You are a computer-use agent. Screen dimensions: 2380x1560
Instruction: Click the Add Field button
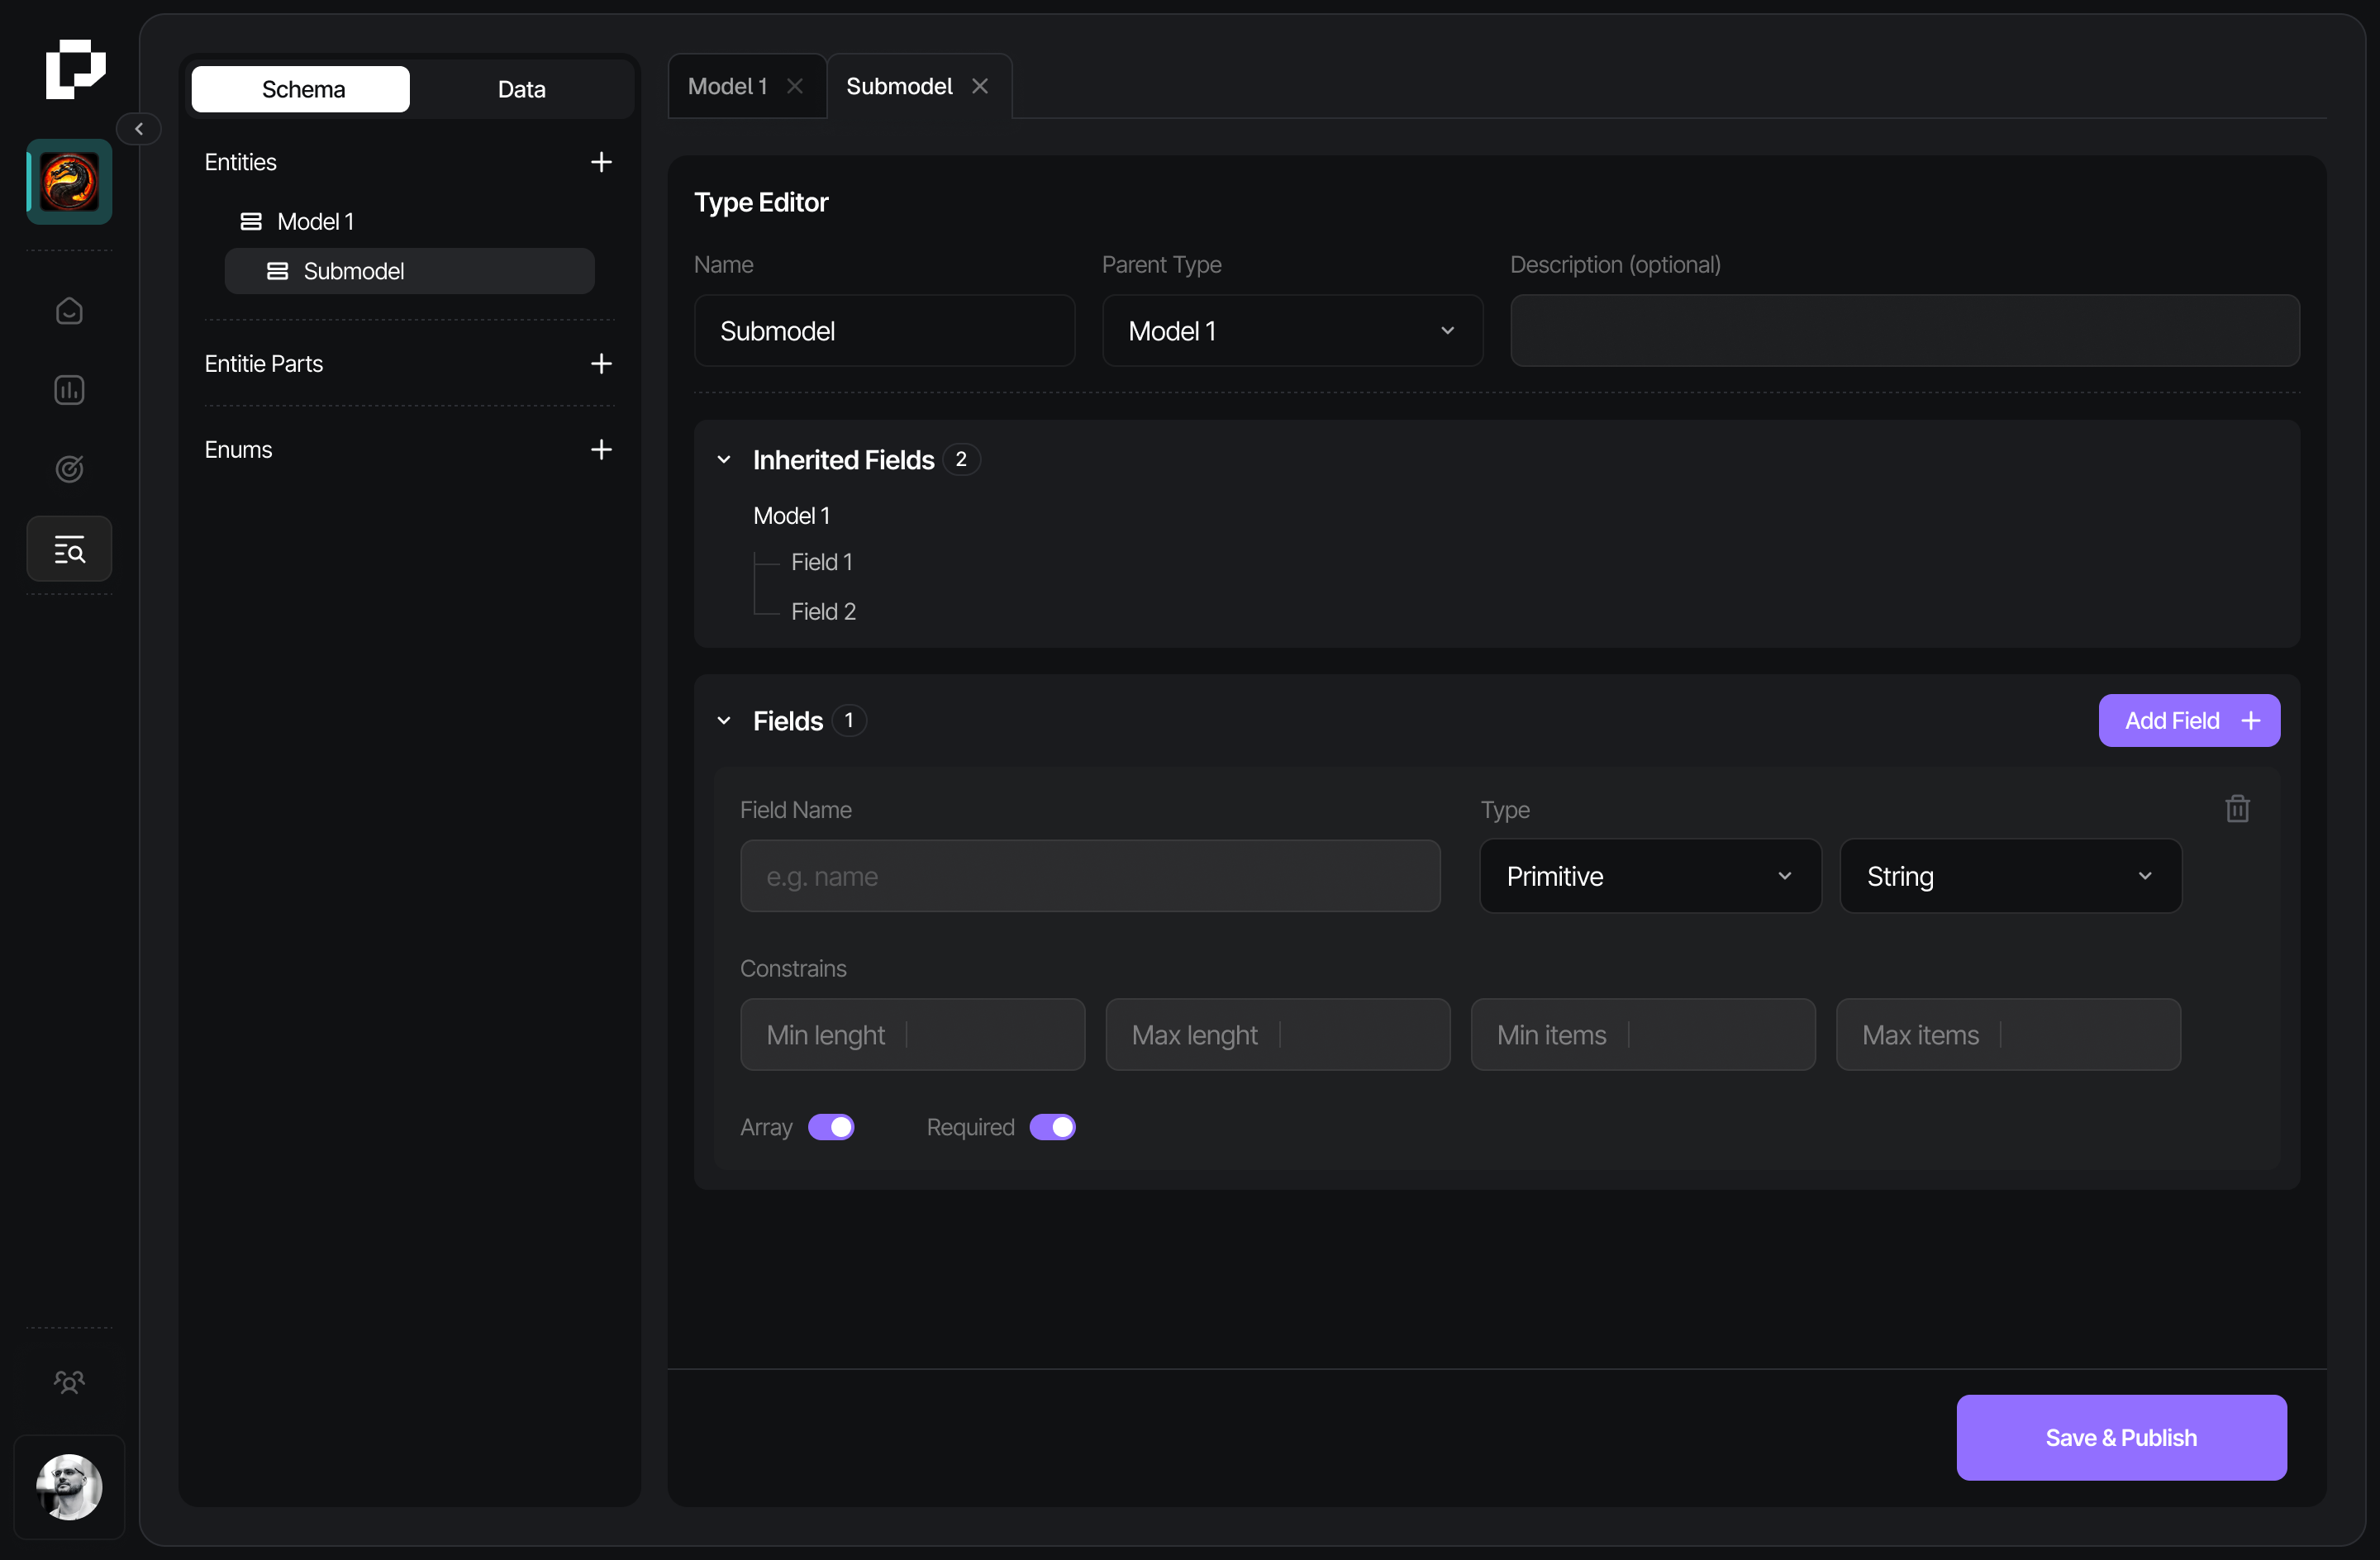2188,720
